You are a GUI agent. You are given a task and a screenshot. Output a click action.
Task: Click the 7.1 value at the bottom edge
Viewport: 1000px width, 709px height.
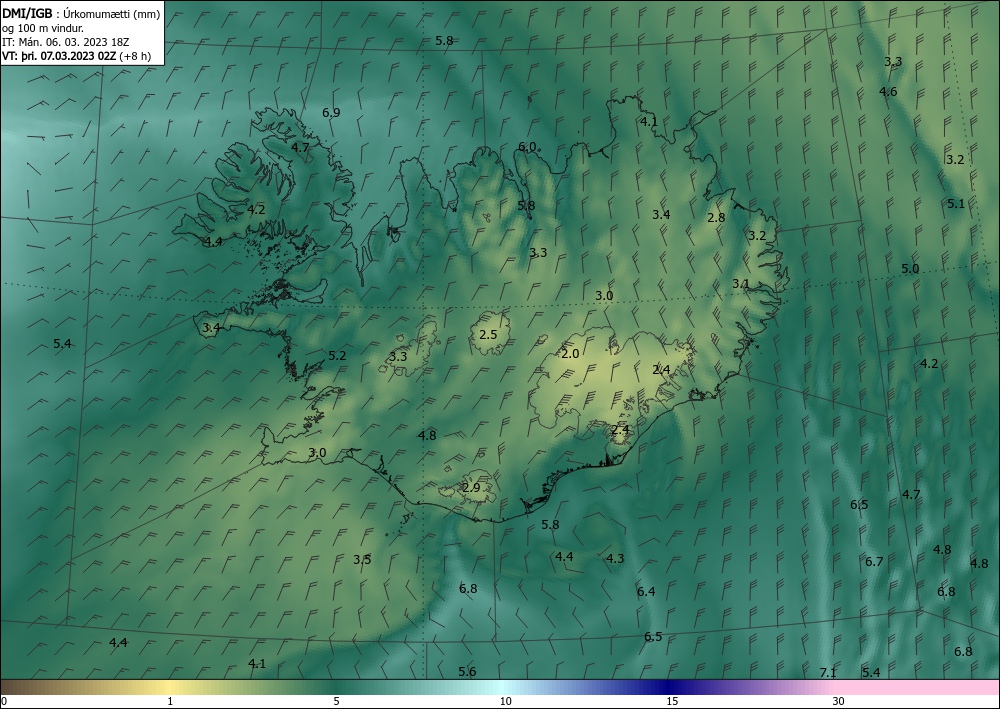[x=828, y=673]
